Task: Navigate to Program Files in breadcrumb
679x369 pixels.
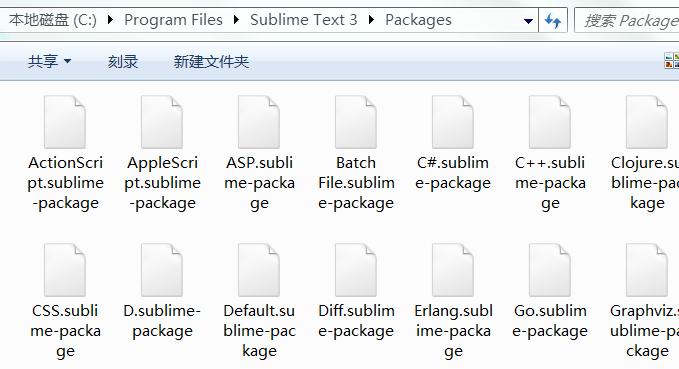Action: point(173,20)
